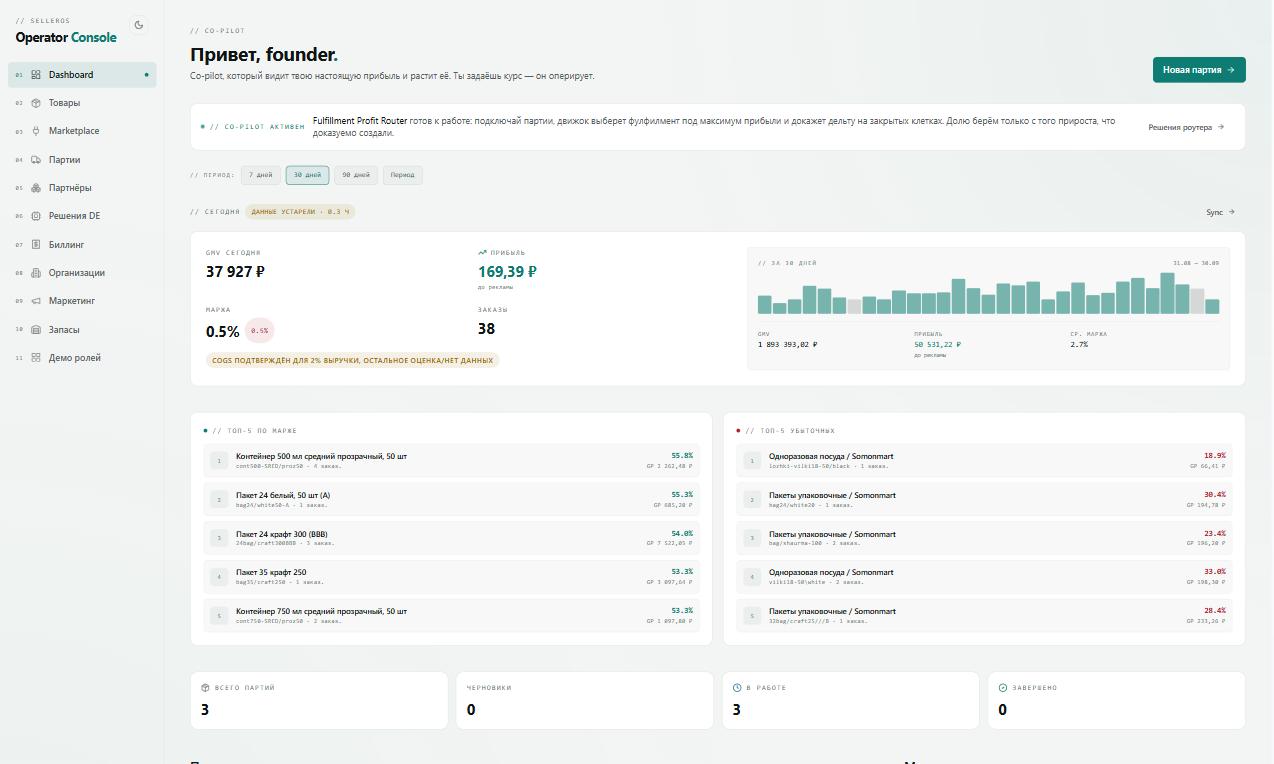Switch the period to 7 дней
Screen dimensions: 1274x764
pos(260,175)
